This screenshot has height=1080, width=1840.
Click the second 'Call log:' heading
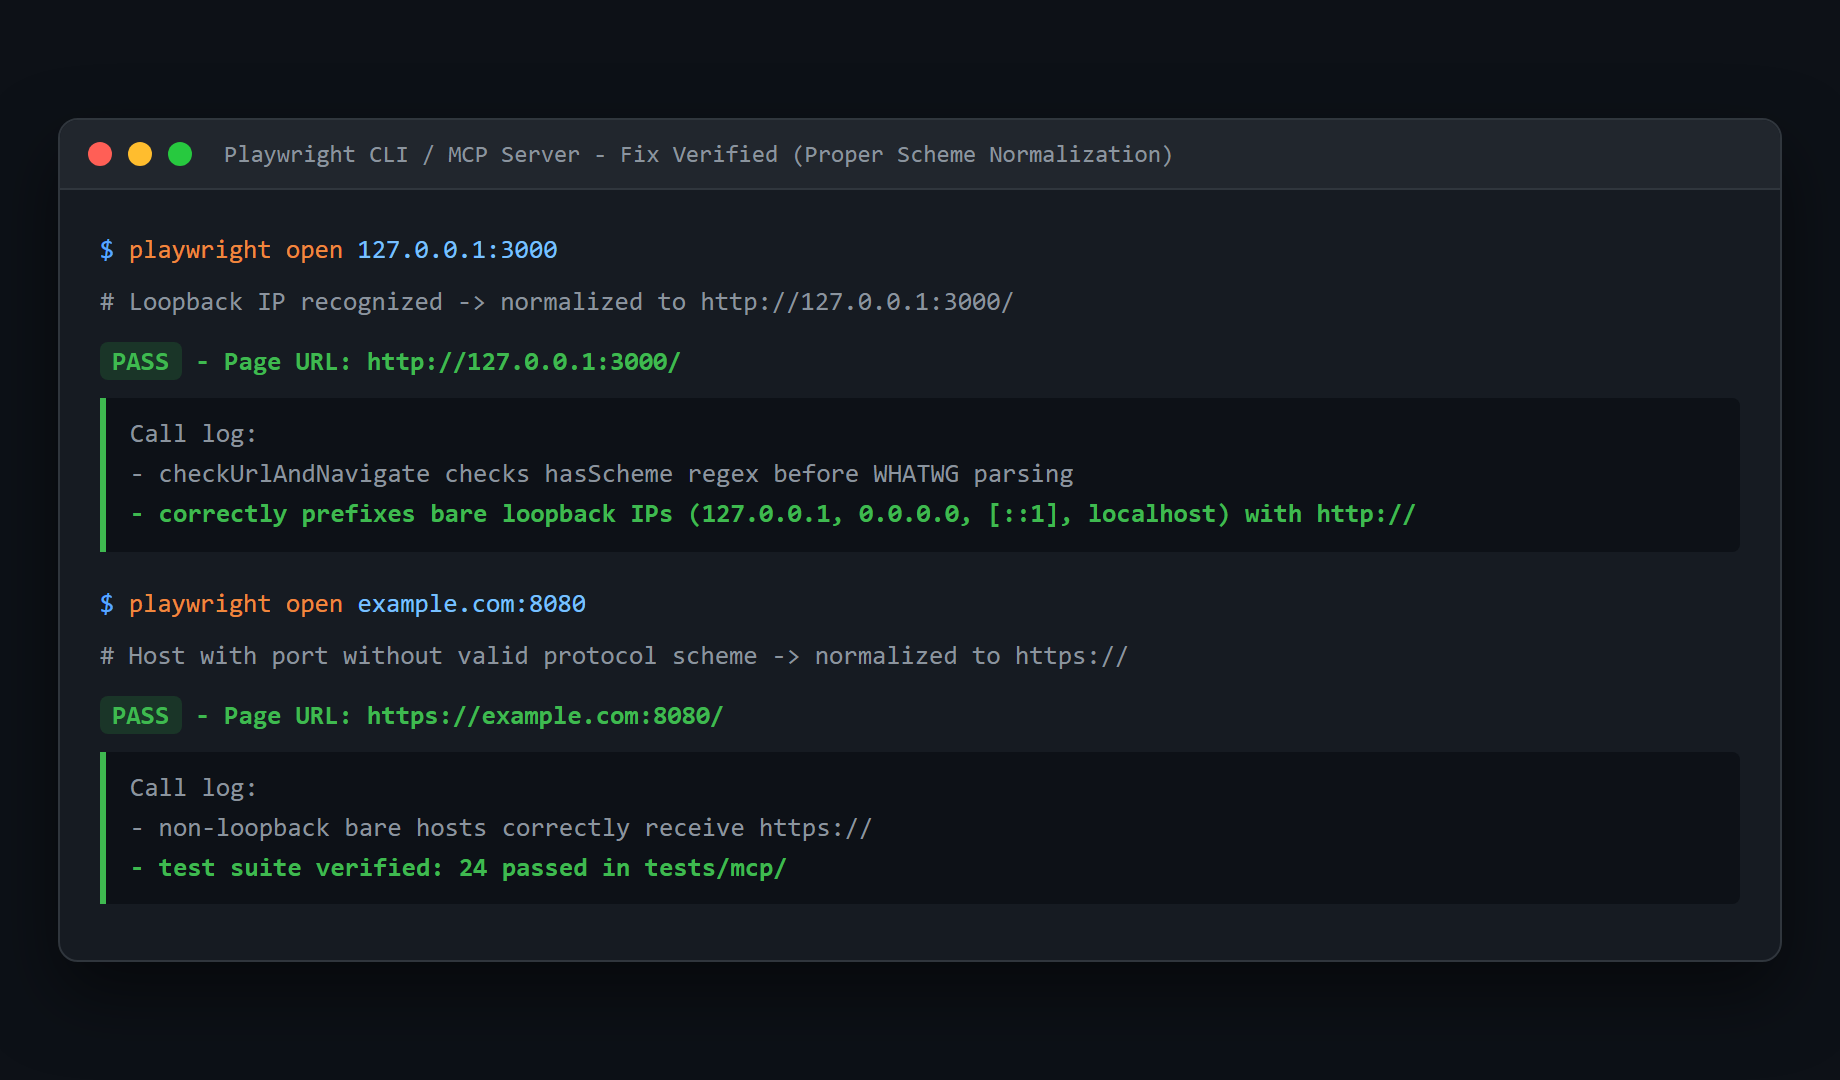[193, 788]
